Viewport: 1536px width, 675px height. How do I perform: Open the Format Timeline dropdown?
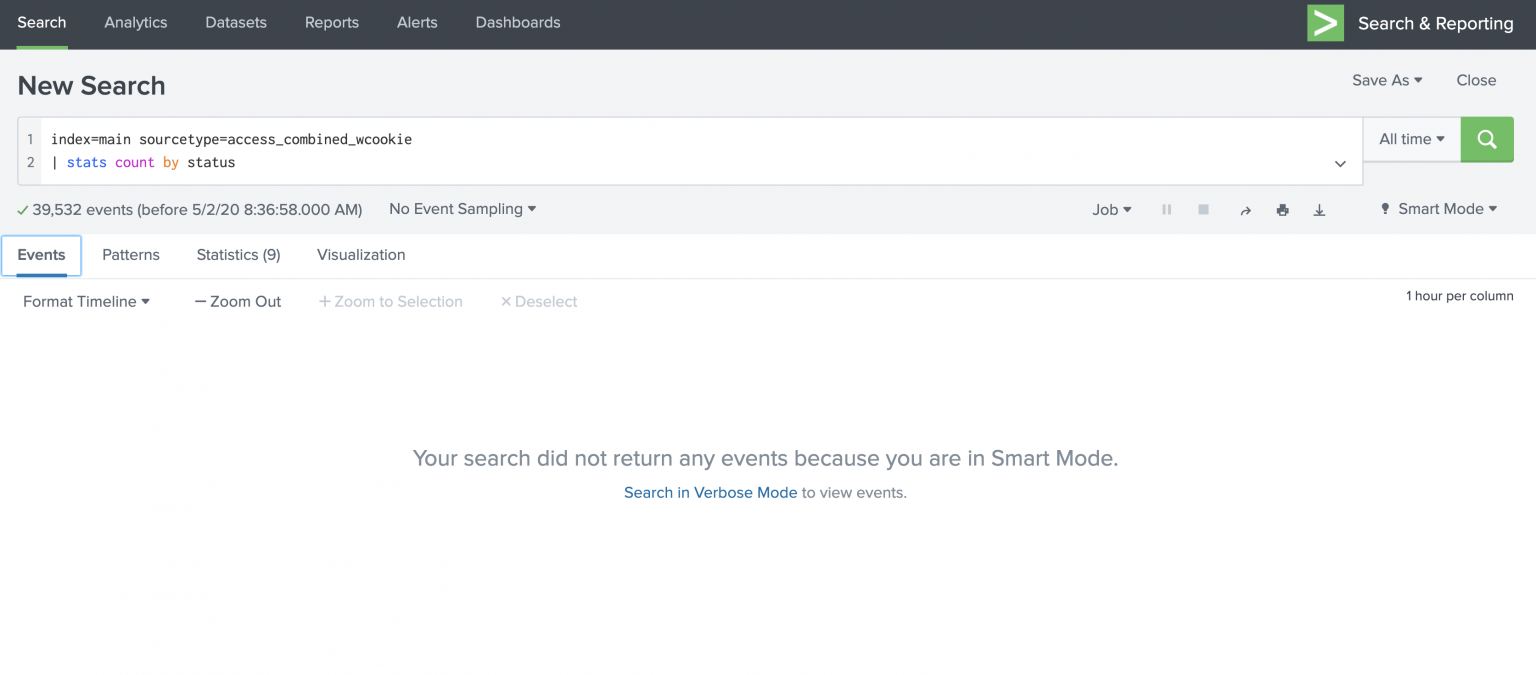coord(85,301)
